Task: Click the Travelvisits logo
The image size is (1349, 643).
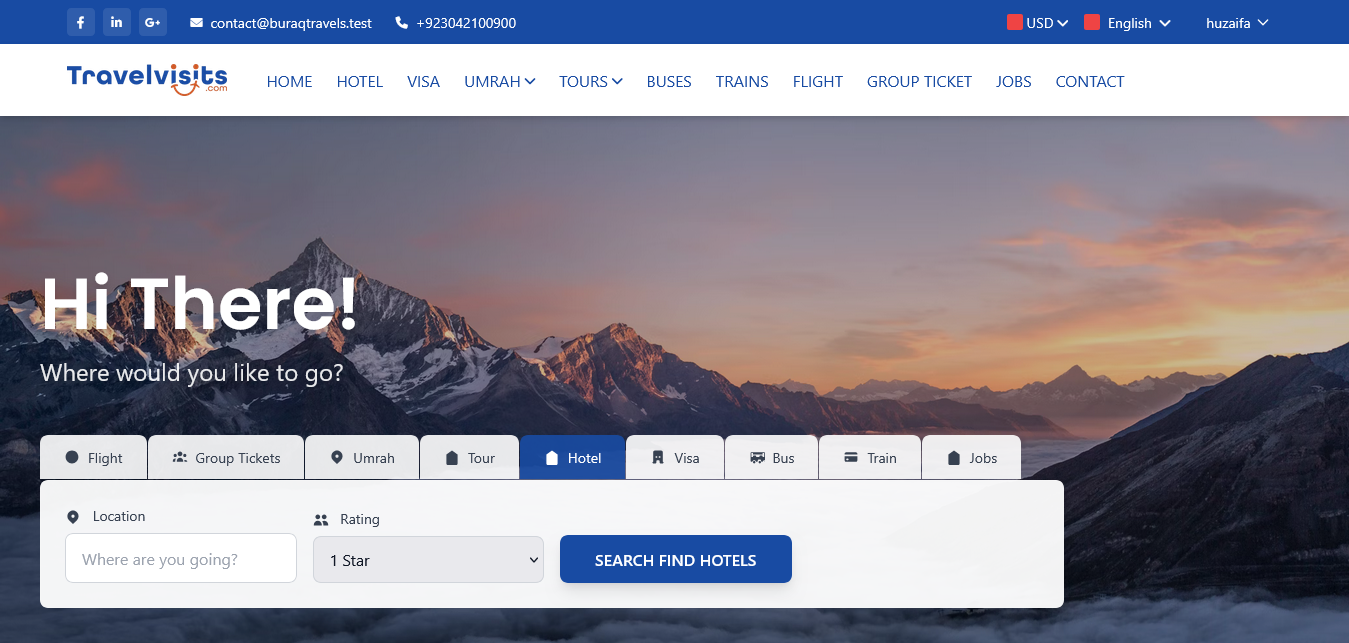Action: click(x=147, y=80)
